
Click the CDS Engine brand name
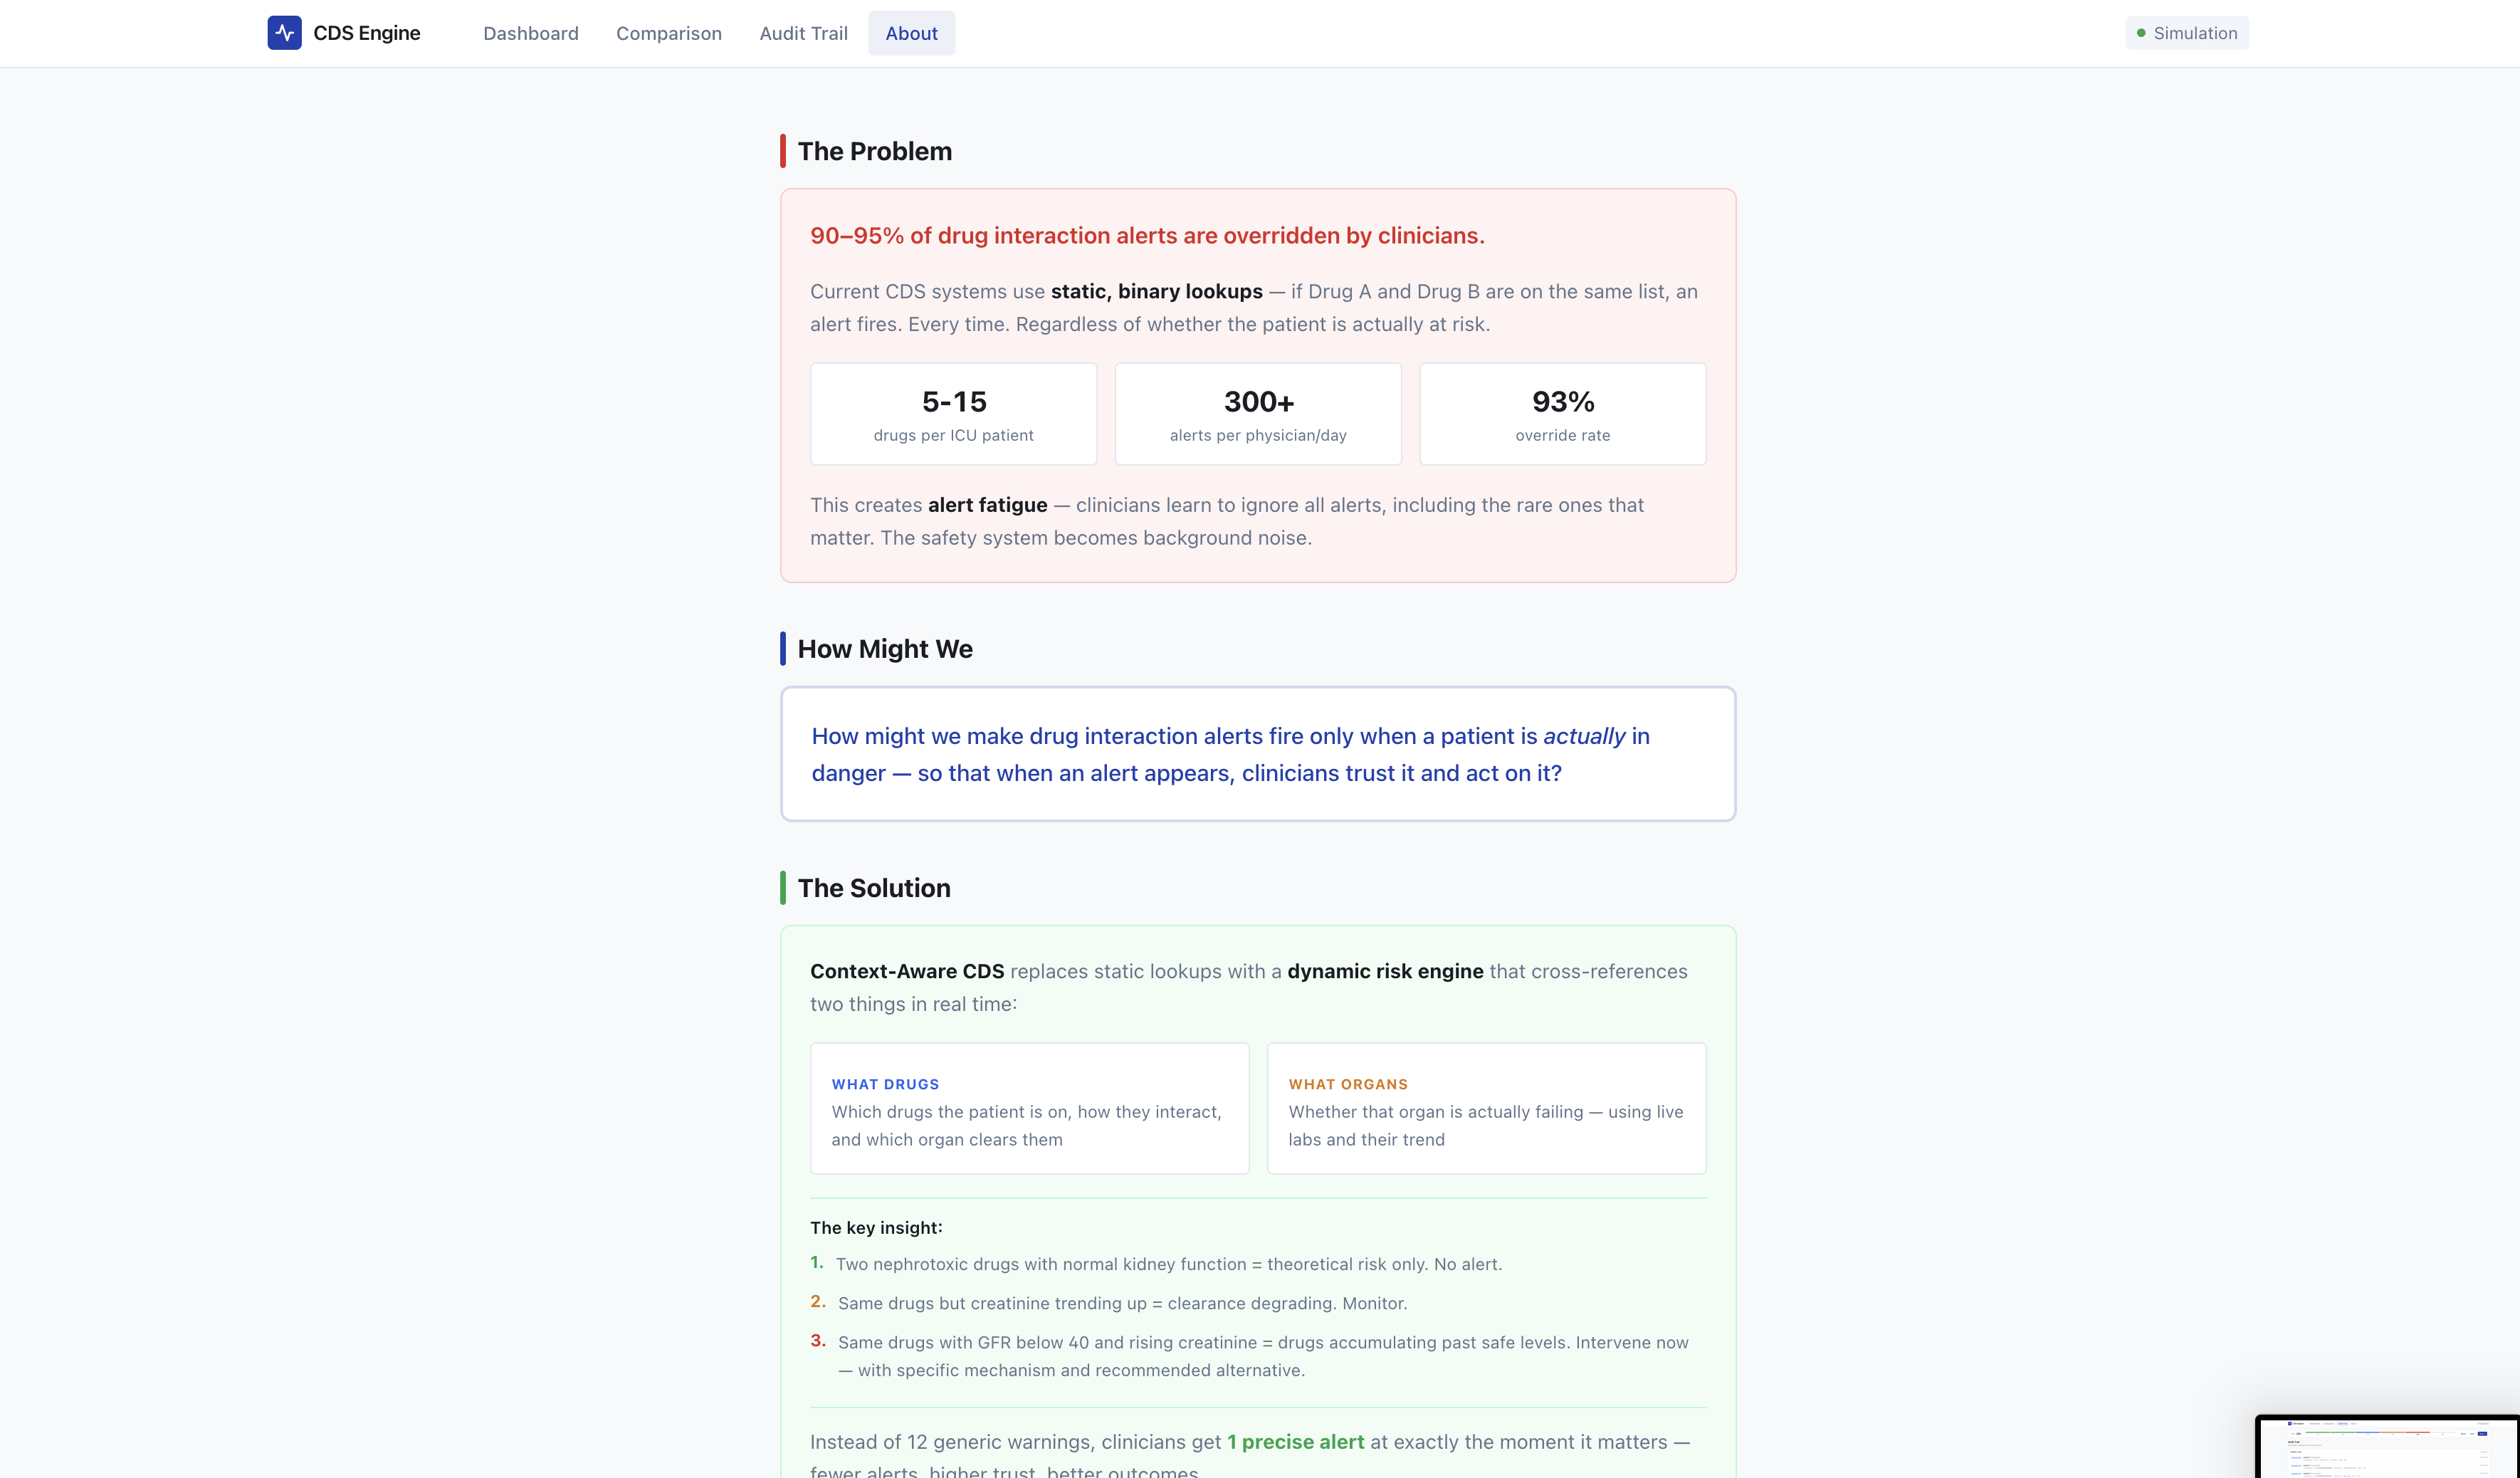pyautogui.click(x=366, y=33)
